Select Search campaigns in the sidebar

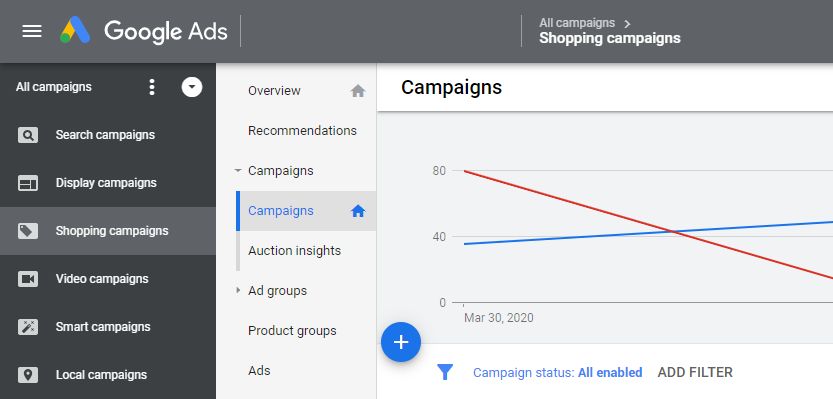108,135
